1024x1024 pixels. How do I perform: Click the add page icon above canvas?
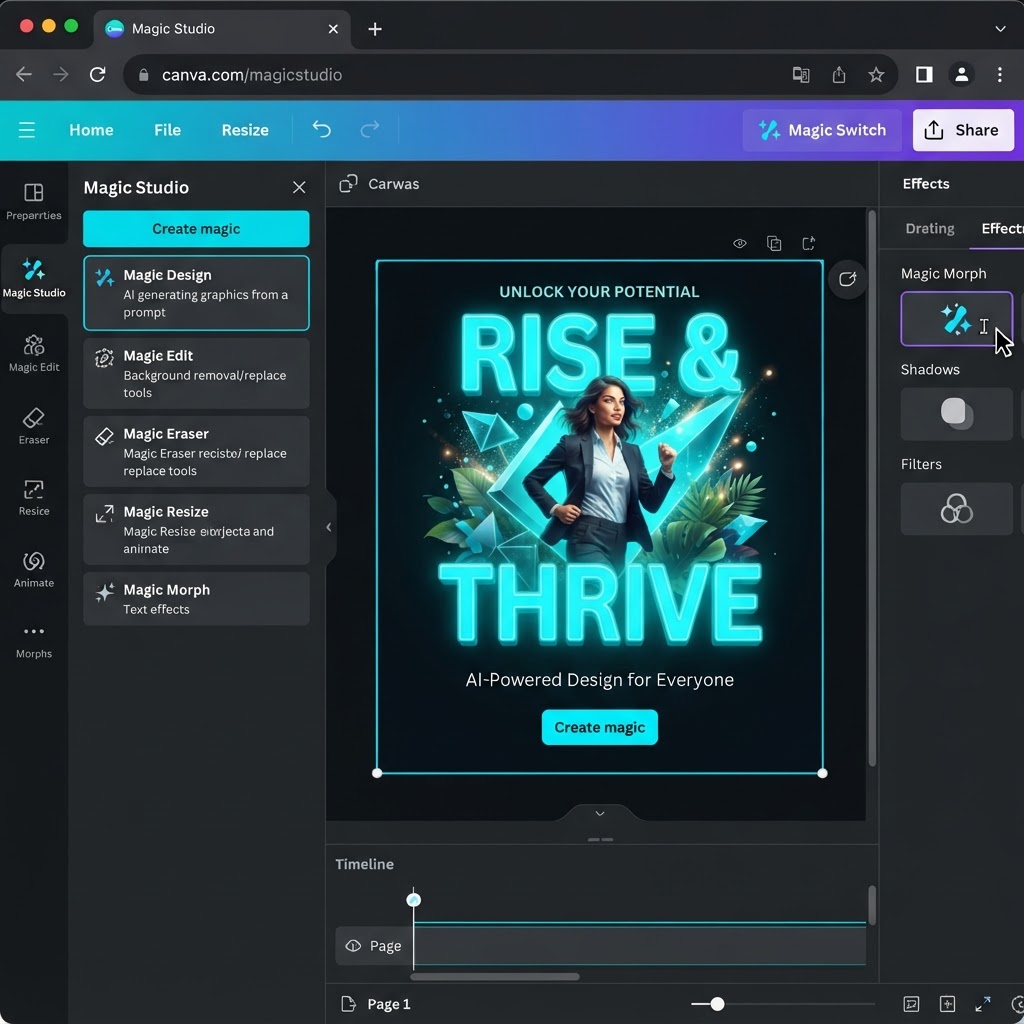(x=808, y=244)
